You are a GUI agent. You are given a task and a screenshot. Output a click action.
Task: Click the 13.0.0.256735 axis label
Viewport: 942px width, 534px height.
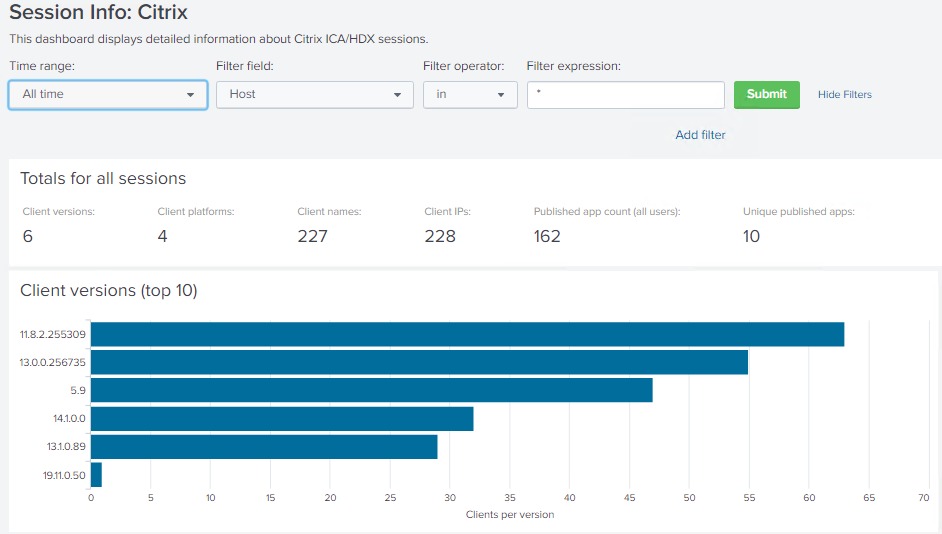coord(53,363)
